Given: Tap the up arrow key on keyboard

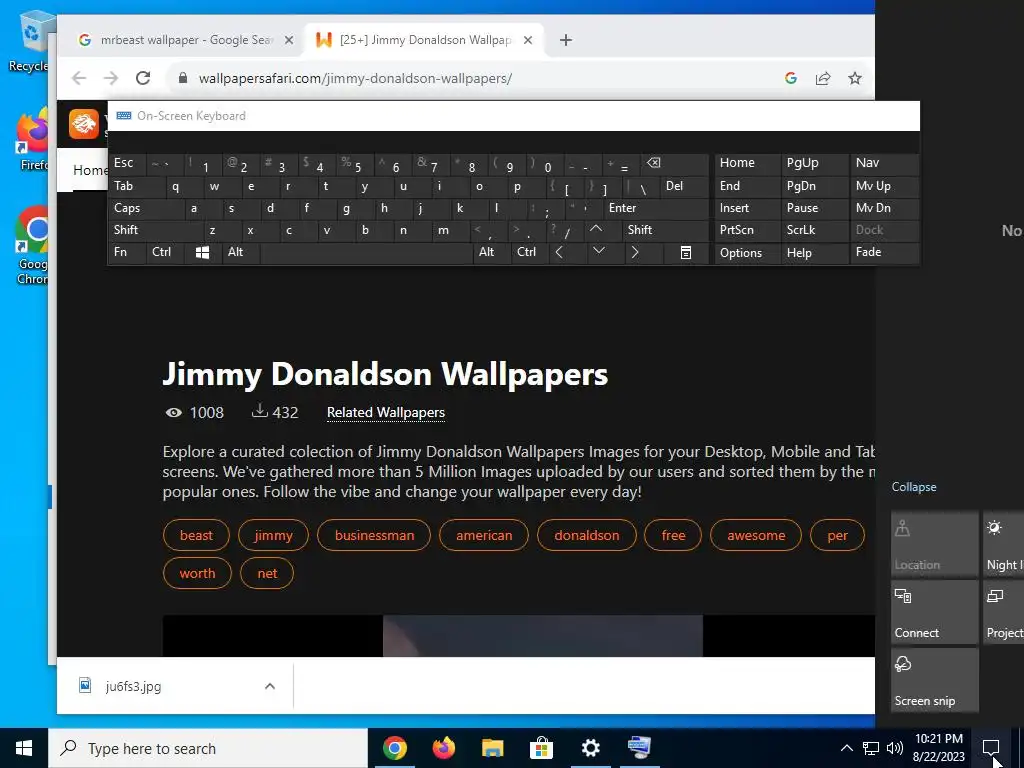Looking at the screenshot, I should pos(596,230).
